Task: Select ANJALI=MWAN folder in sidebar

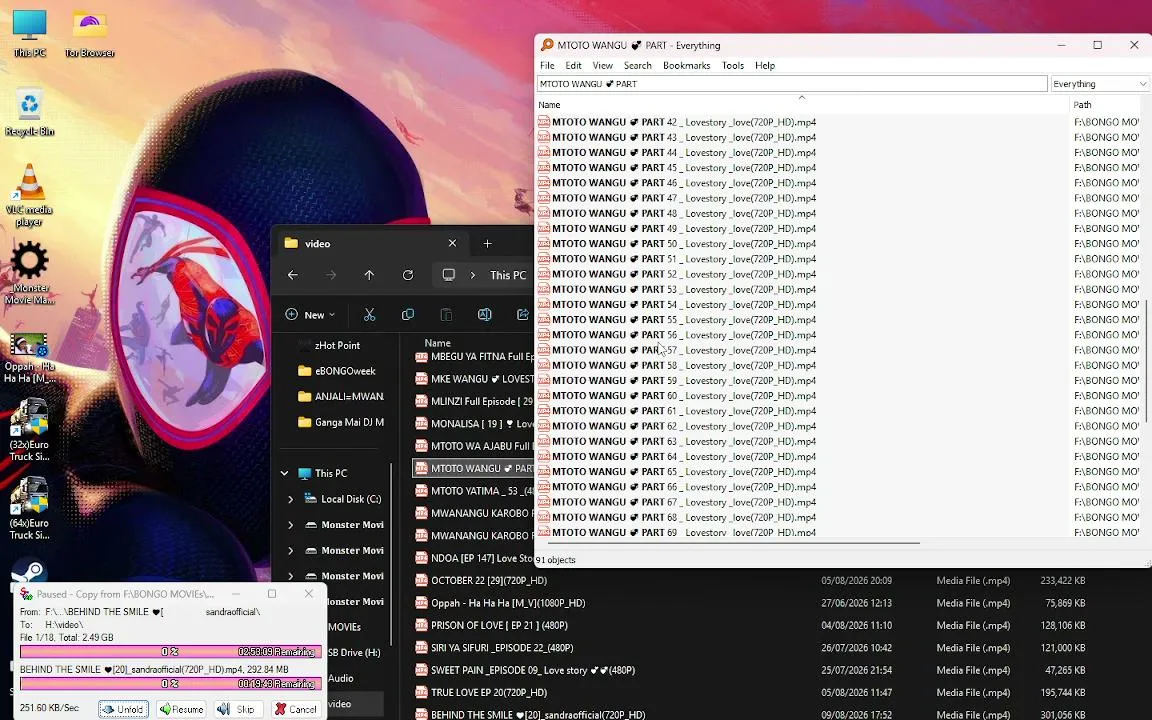Action: point(341,397)
